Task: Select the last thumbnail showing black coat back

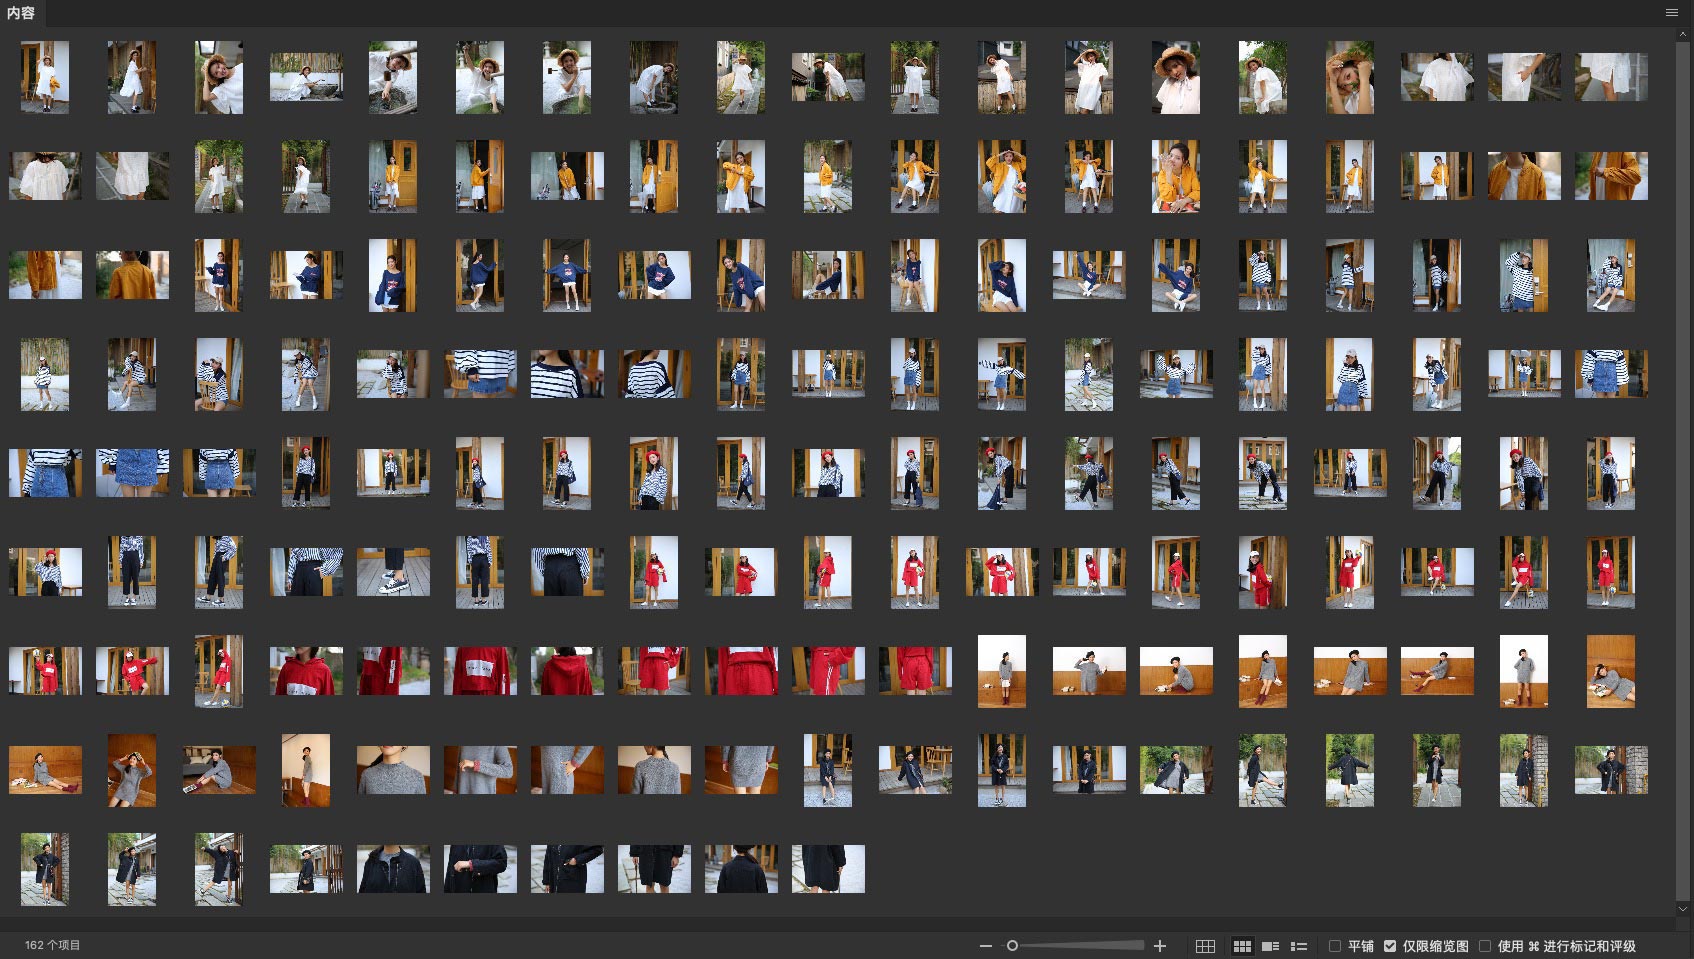Action: (828, 869)
